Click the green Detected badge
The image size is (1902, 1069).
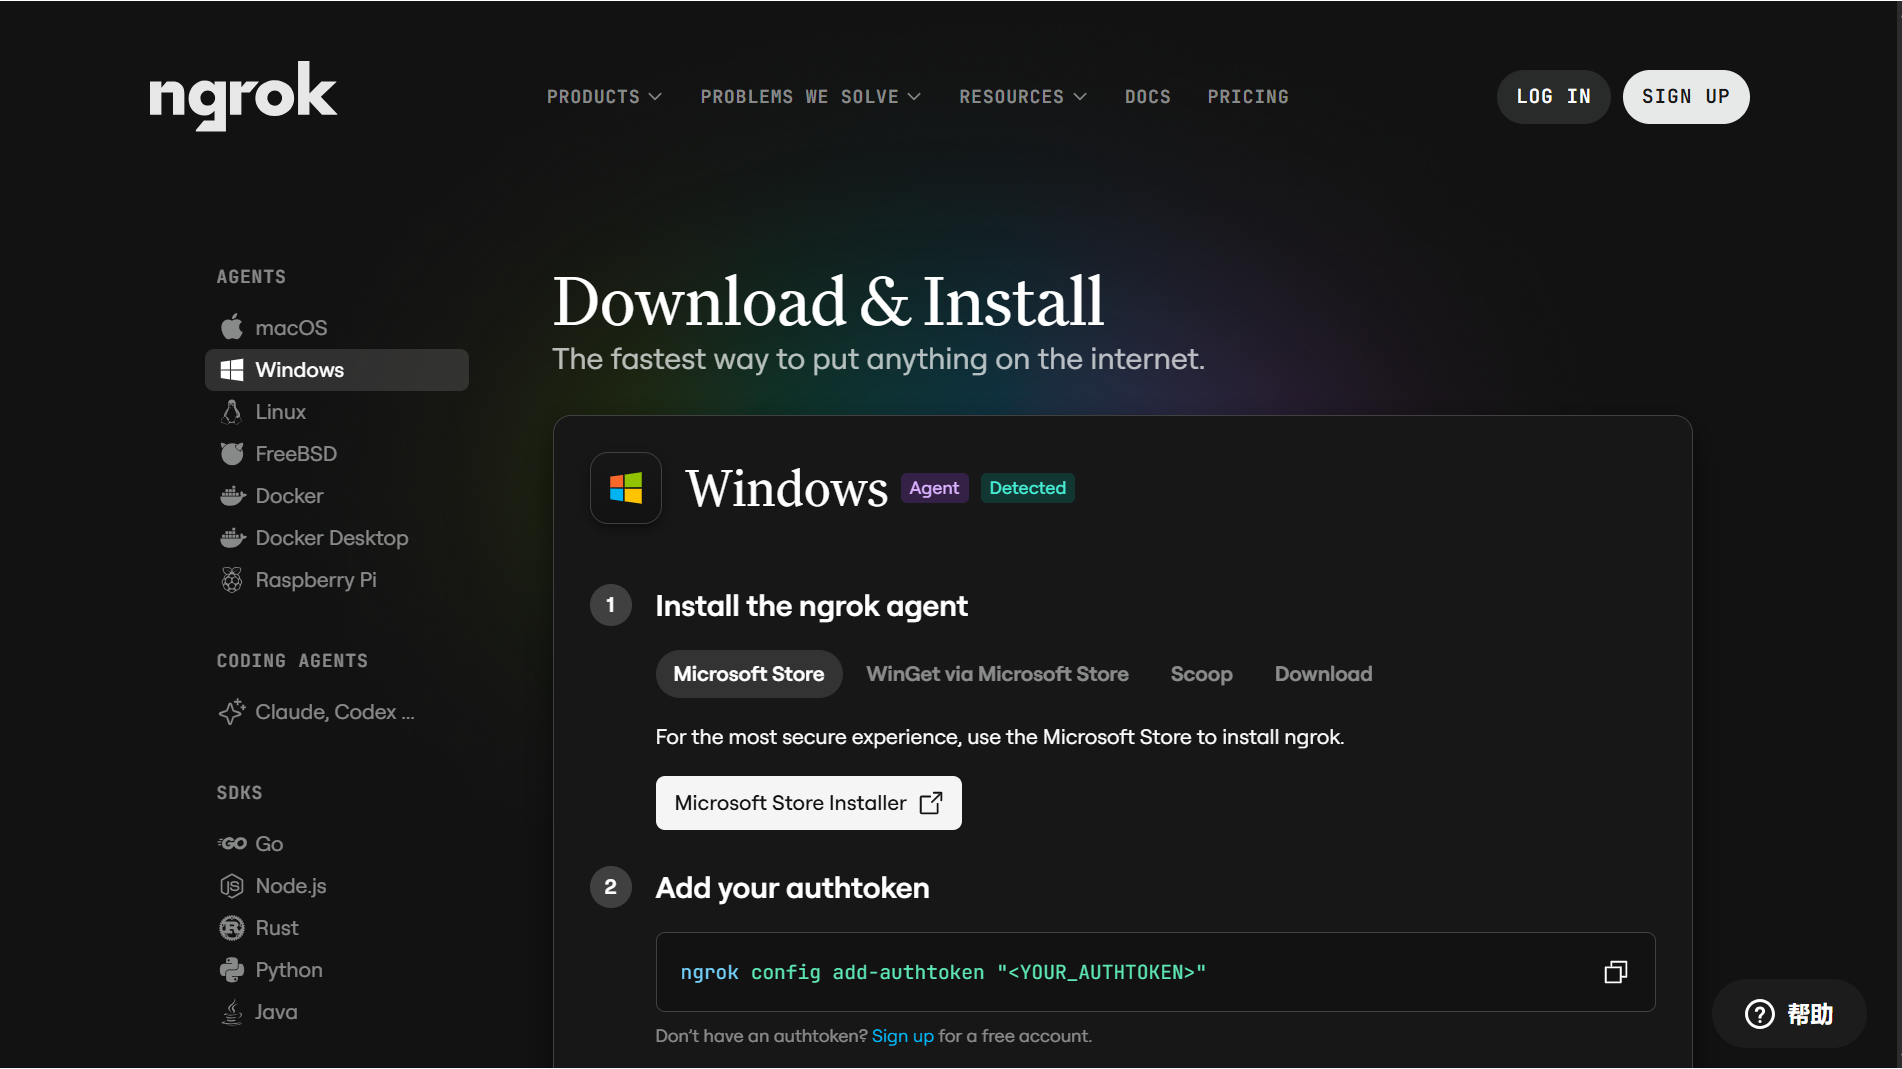(1027, 488)
